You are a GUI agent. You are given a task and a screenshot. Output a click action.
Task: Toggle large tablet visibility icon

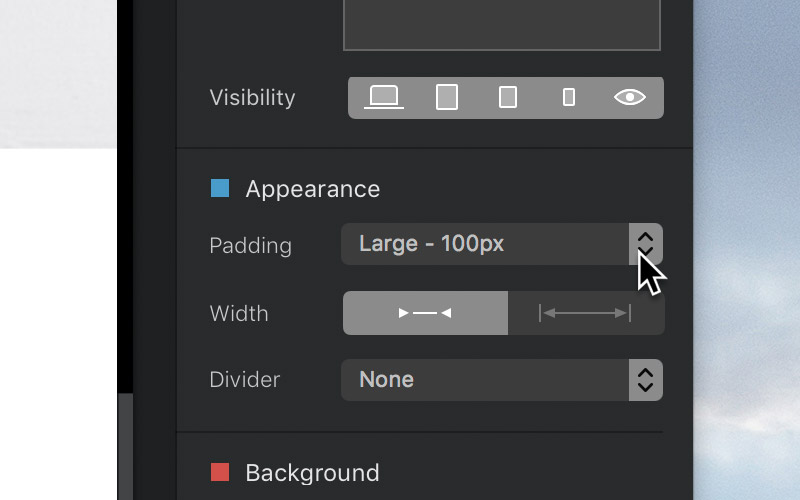446,97
